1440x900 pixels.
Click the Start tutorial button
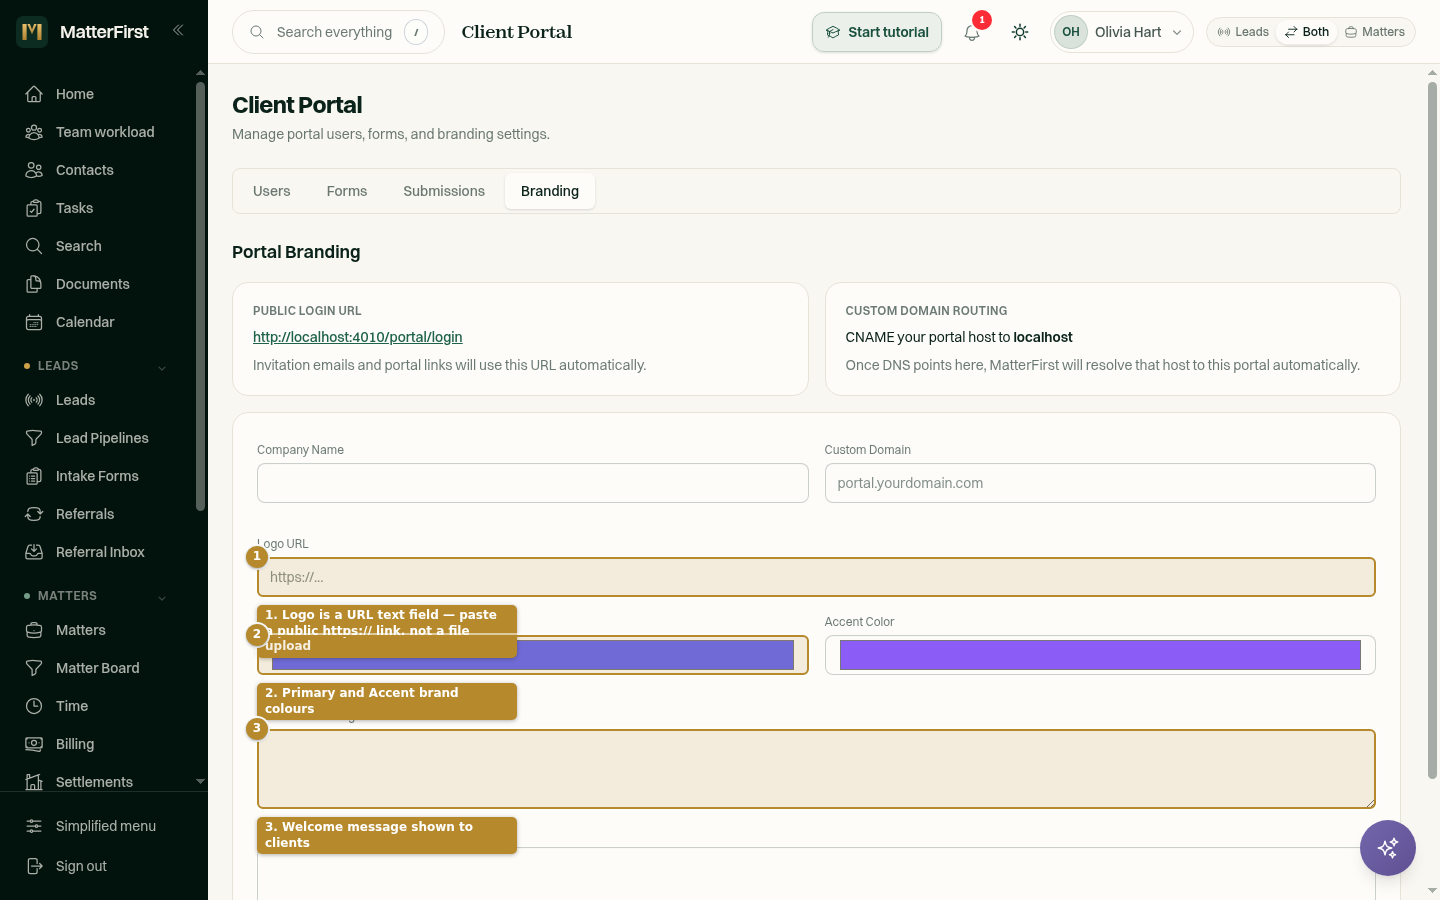click(877, 32)
